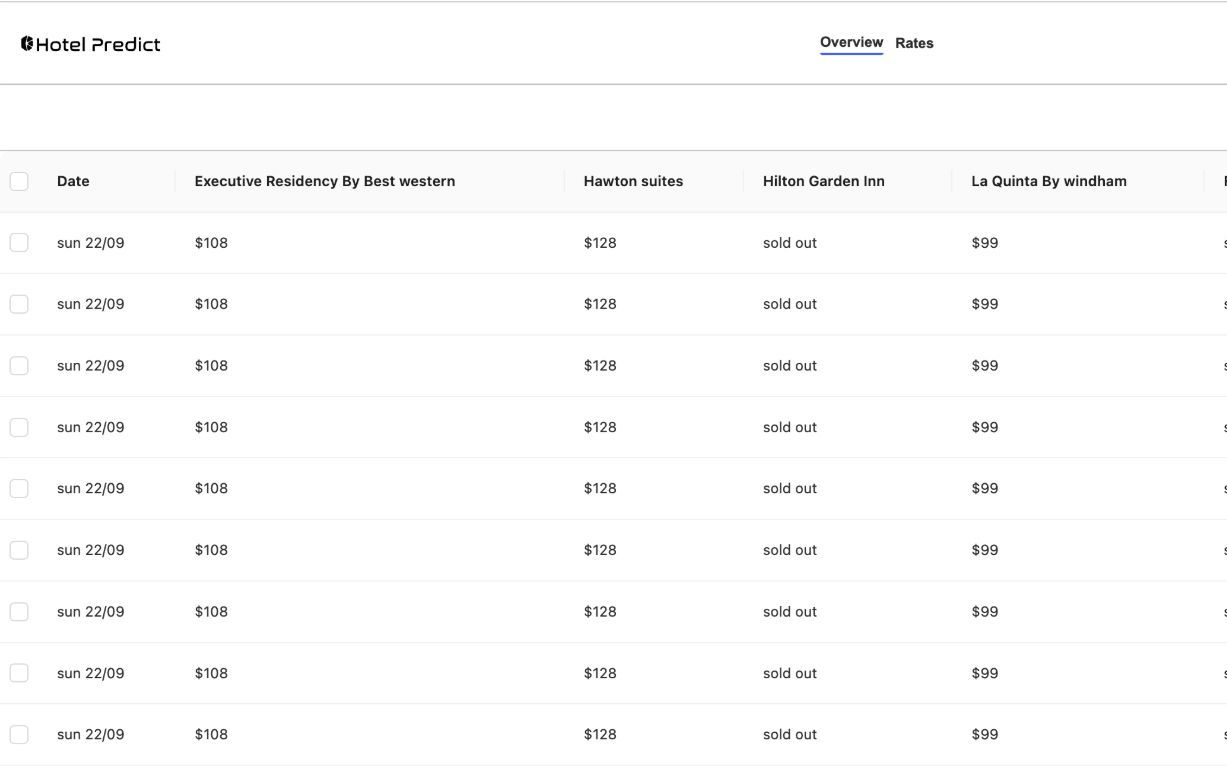Click the last row's sold out cell
This screenshot has height=766, width=1227.
[x=790, y=734]
